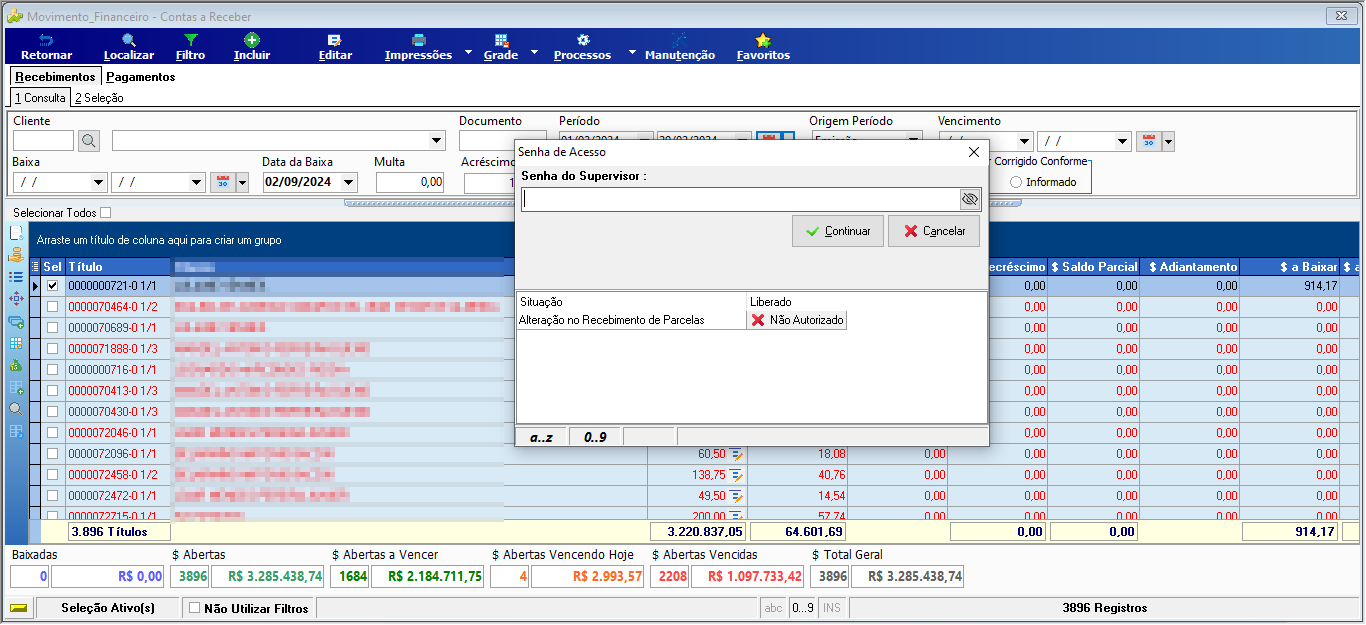Image resolution: width=1366 pixels, height=625 pixels.
Task: Expand the Cliente name combo box
Action: [x=436, y=141]
